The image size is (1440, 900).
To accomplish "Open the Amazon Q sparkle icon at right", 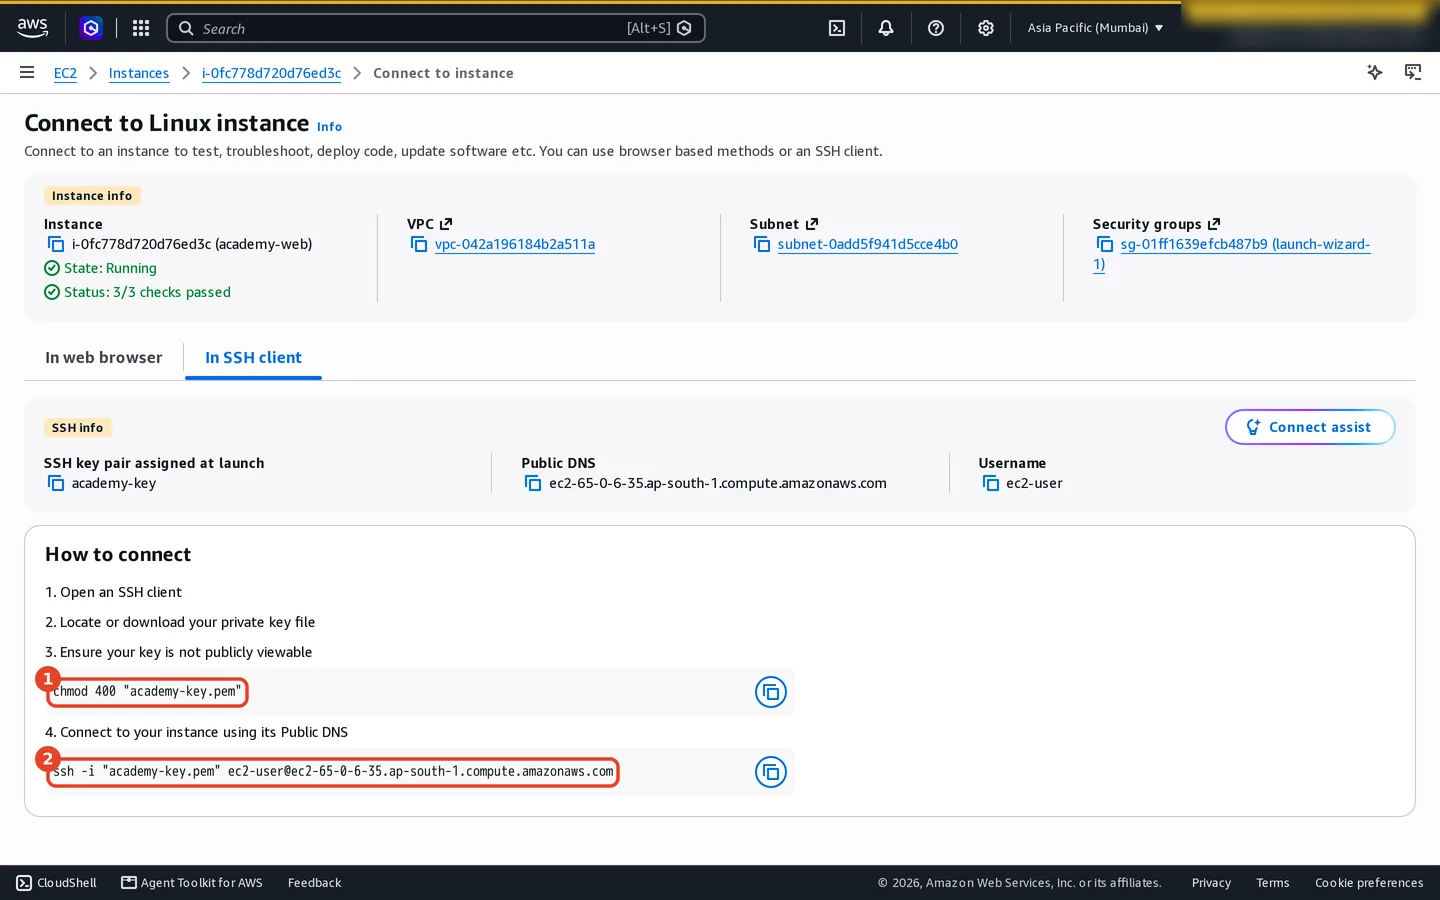I will pos(1375,72).
